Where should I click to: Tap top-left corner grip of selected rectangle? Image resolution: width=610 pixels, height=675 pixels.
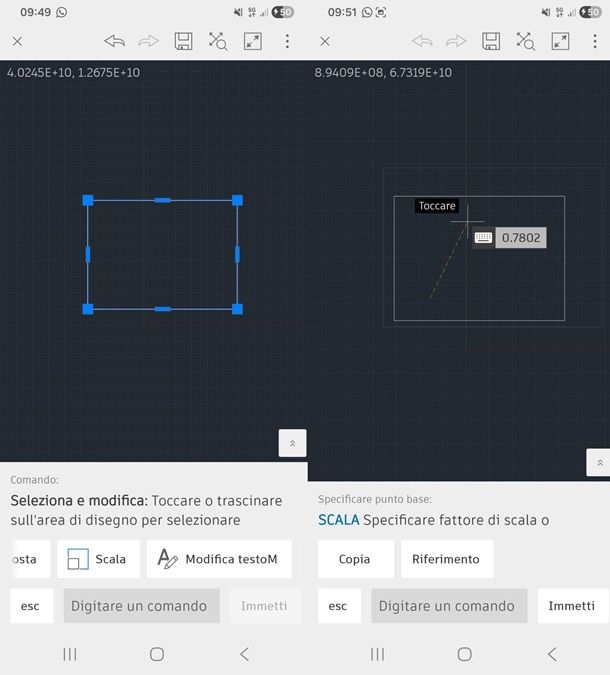point(88,200)
